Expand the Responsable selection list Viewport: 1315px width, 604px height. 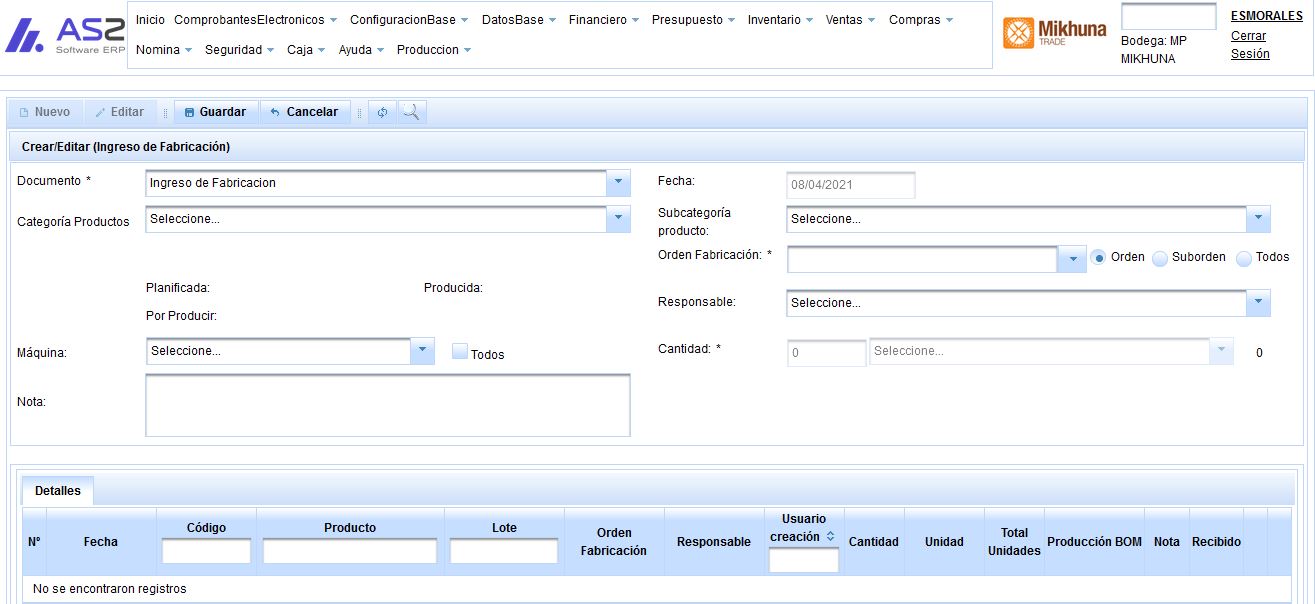[1257, 302]
